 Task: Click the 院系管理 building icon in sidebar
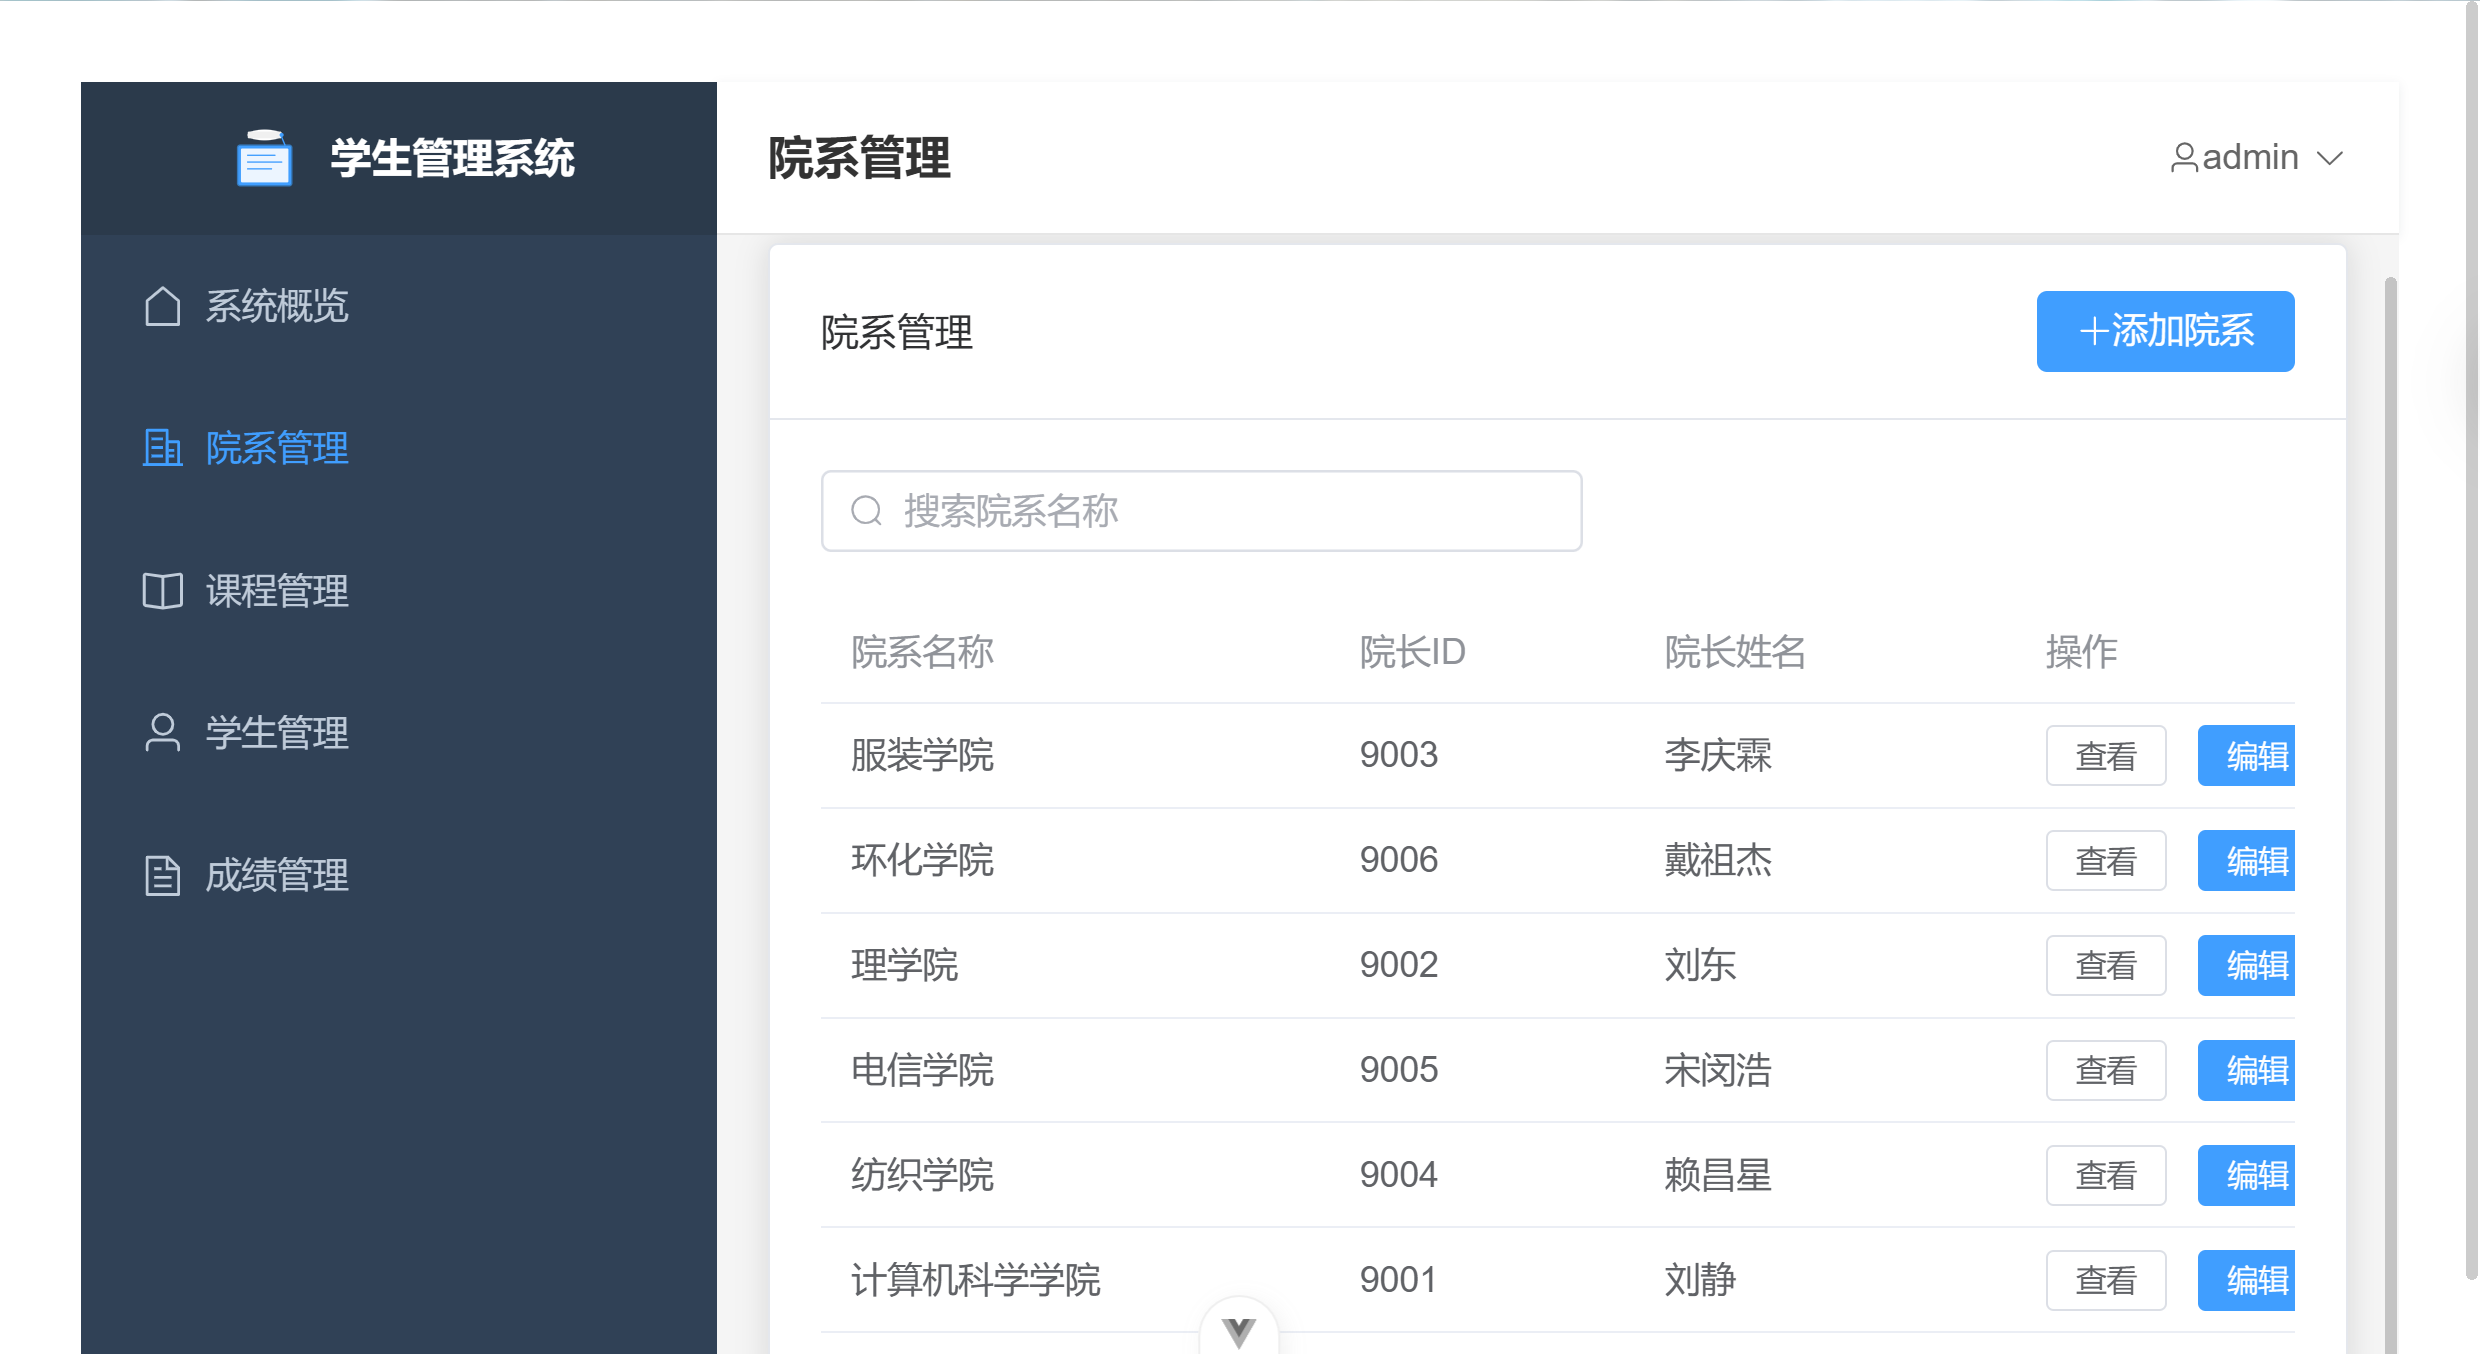click(x=161, y=448)
